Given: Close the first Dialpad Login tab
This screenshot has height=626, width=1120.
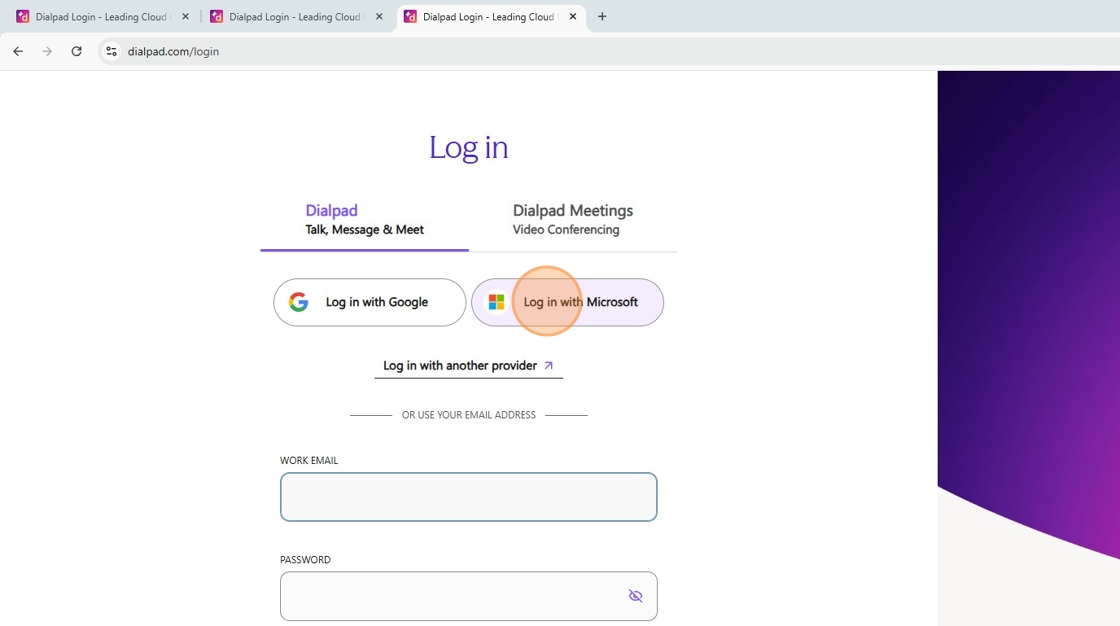Looking at the screenshot, I should coord(186,16).
